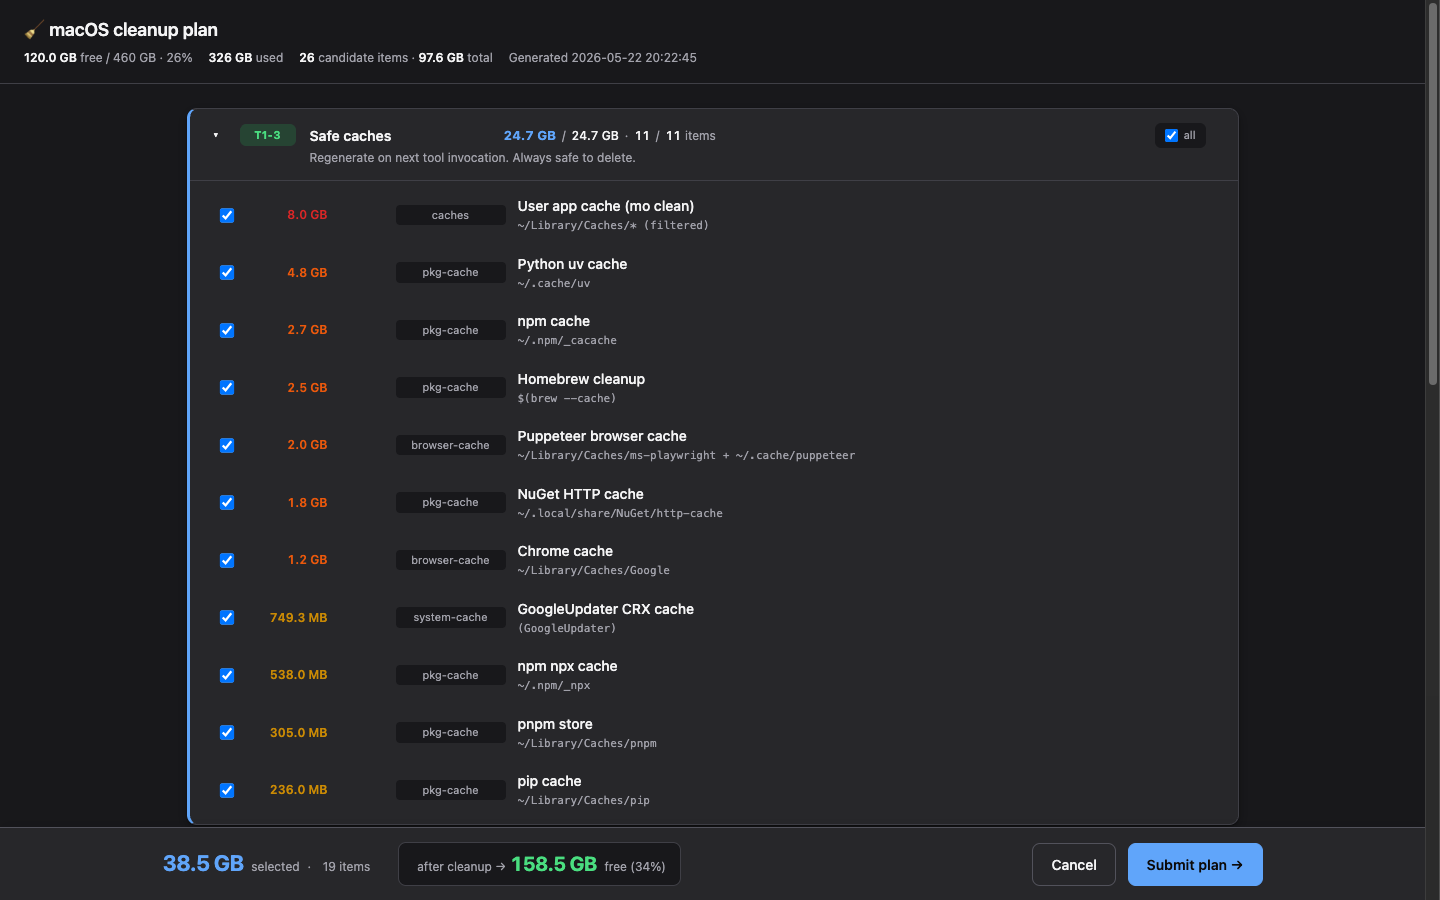
Task: Click the 'Safe caches' section title
Action: tap(350, 136)
